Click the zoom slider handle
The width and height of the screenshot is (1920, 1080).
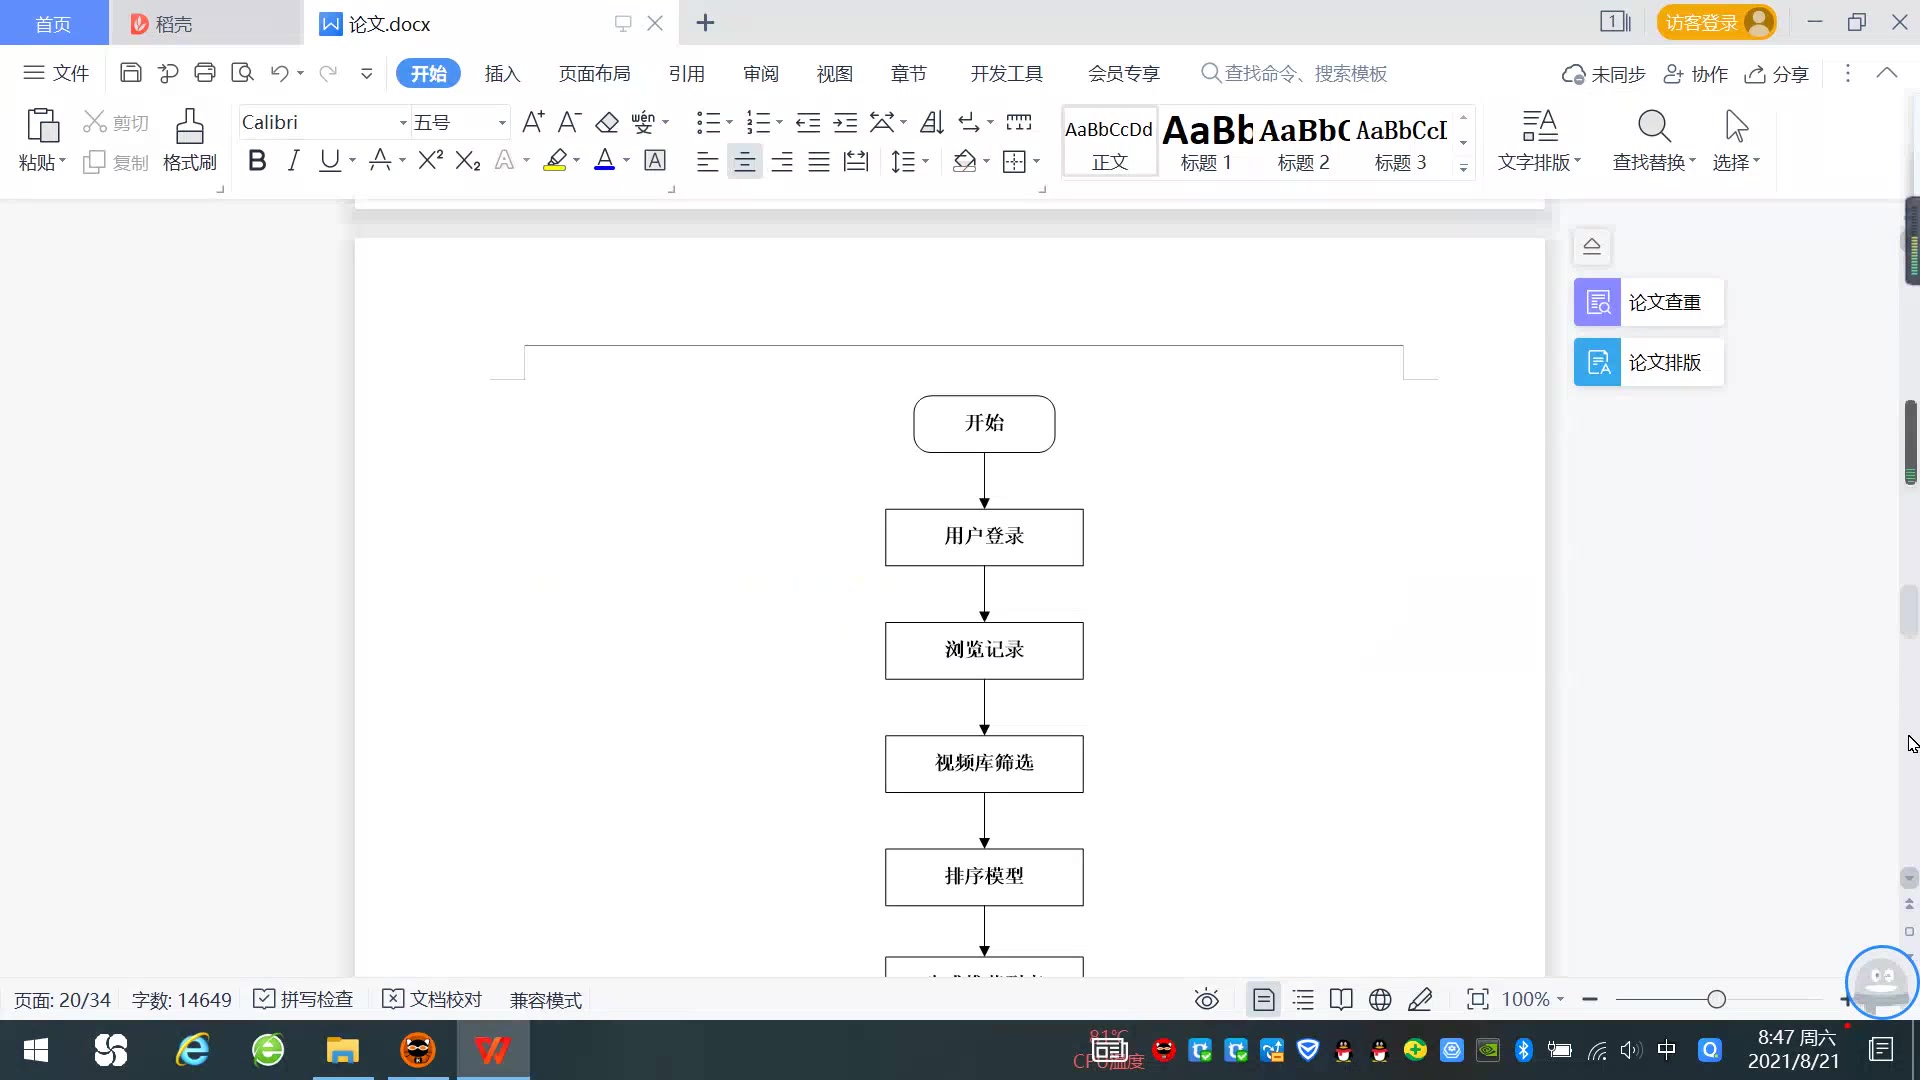1717,999
